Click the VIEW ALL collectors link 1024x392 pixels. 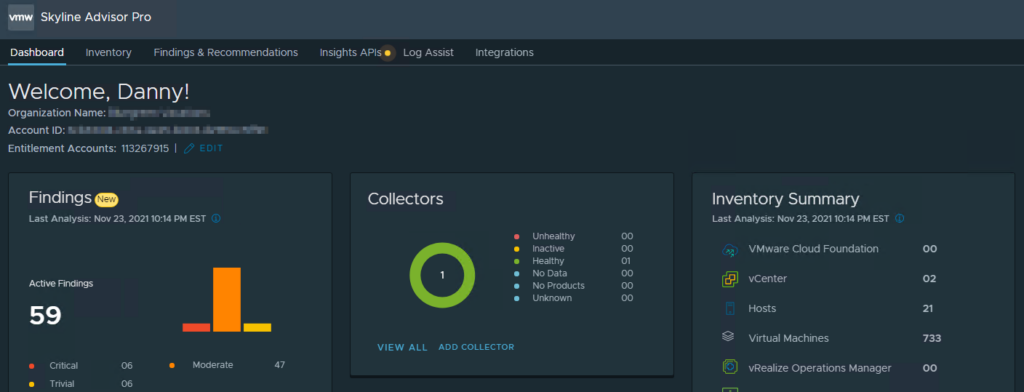click(402, 348)
